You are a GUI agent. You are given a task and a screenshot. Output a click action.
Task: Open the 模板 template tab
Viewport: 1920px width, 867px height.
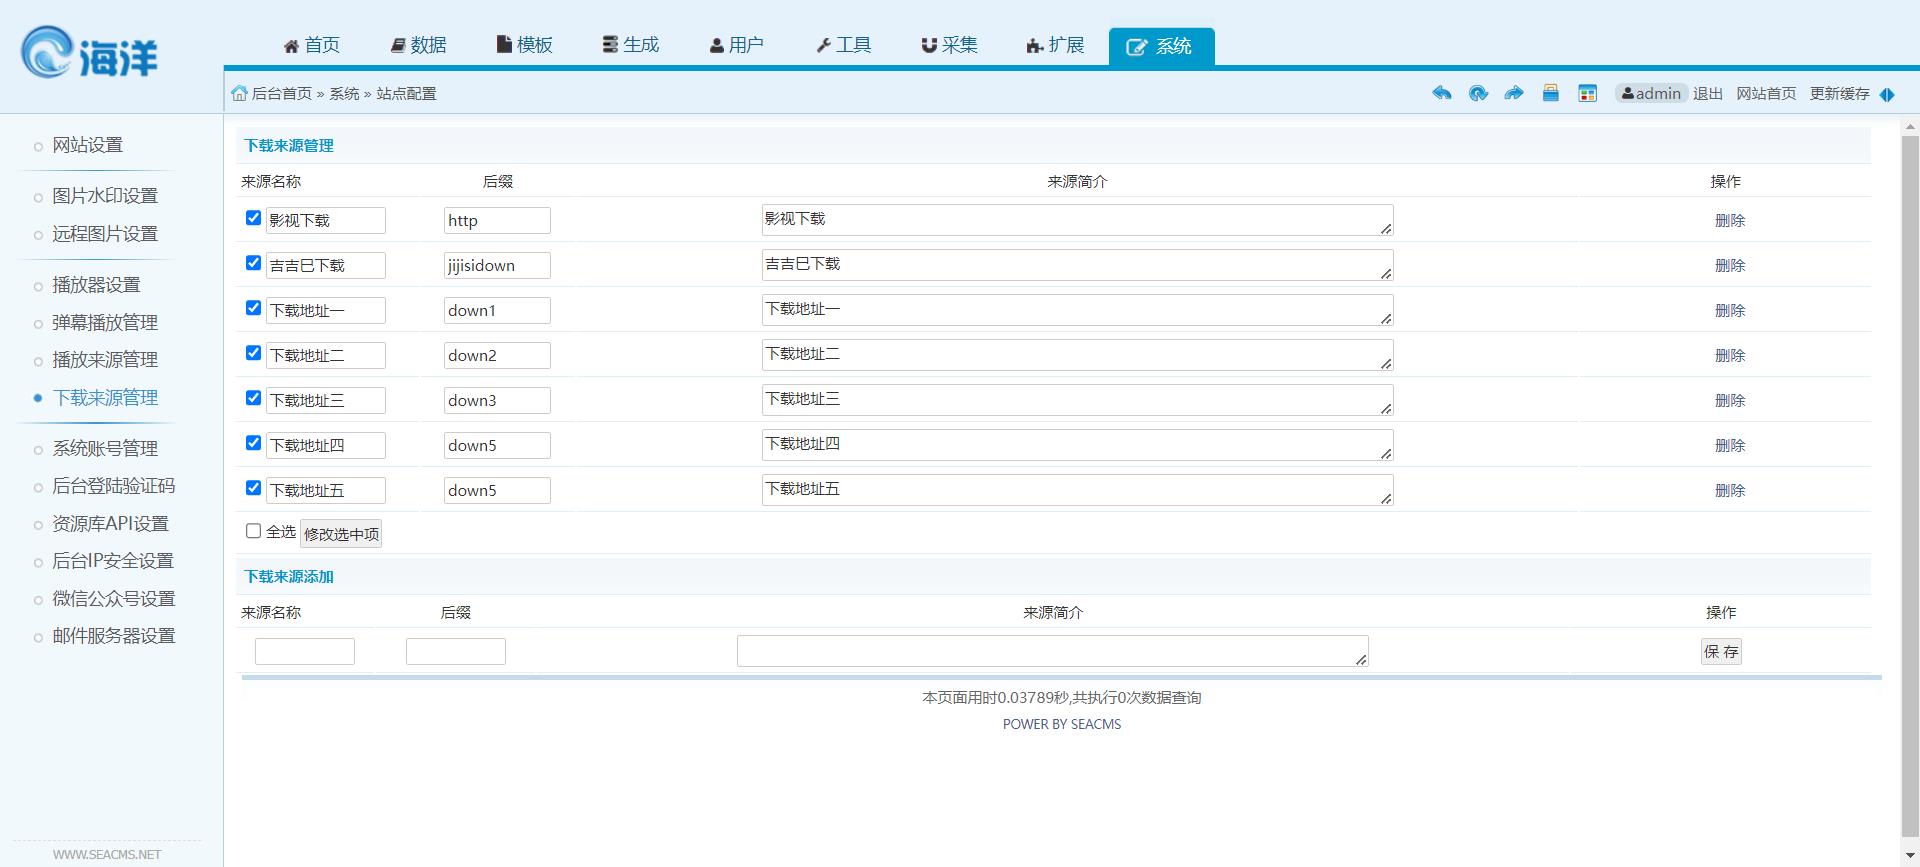tap(524, 45)
